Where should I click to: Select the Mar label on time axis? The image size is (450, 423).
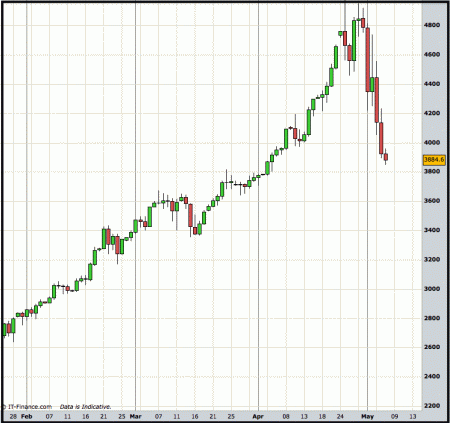point(135,416)
